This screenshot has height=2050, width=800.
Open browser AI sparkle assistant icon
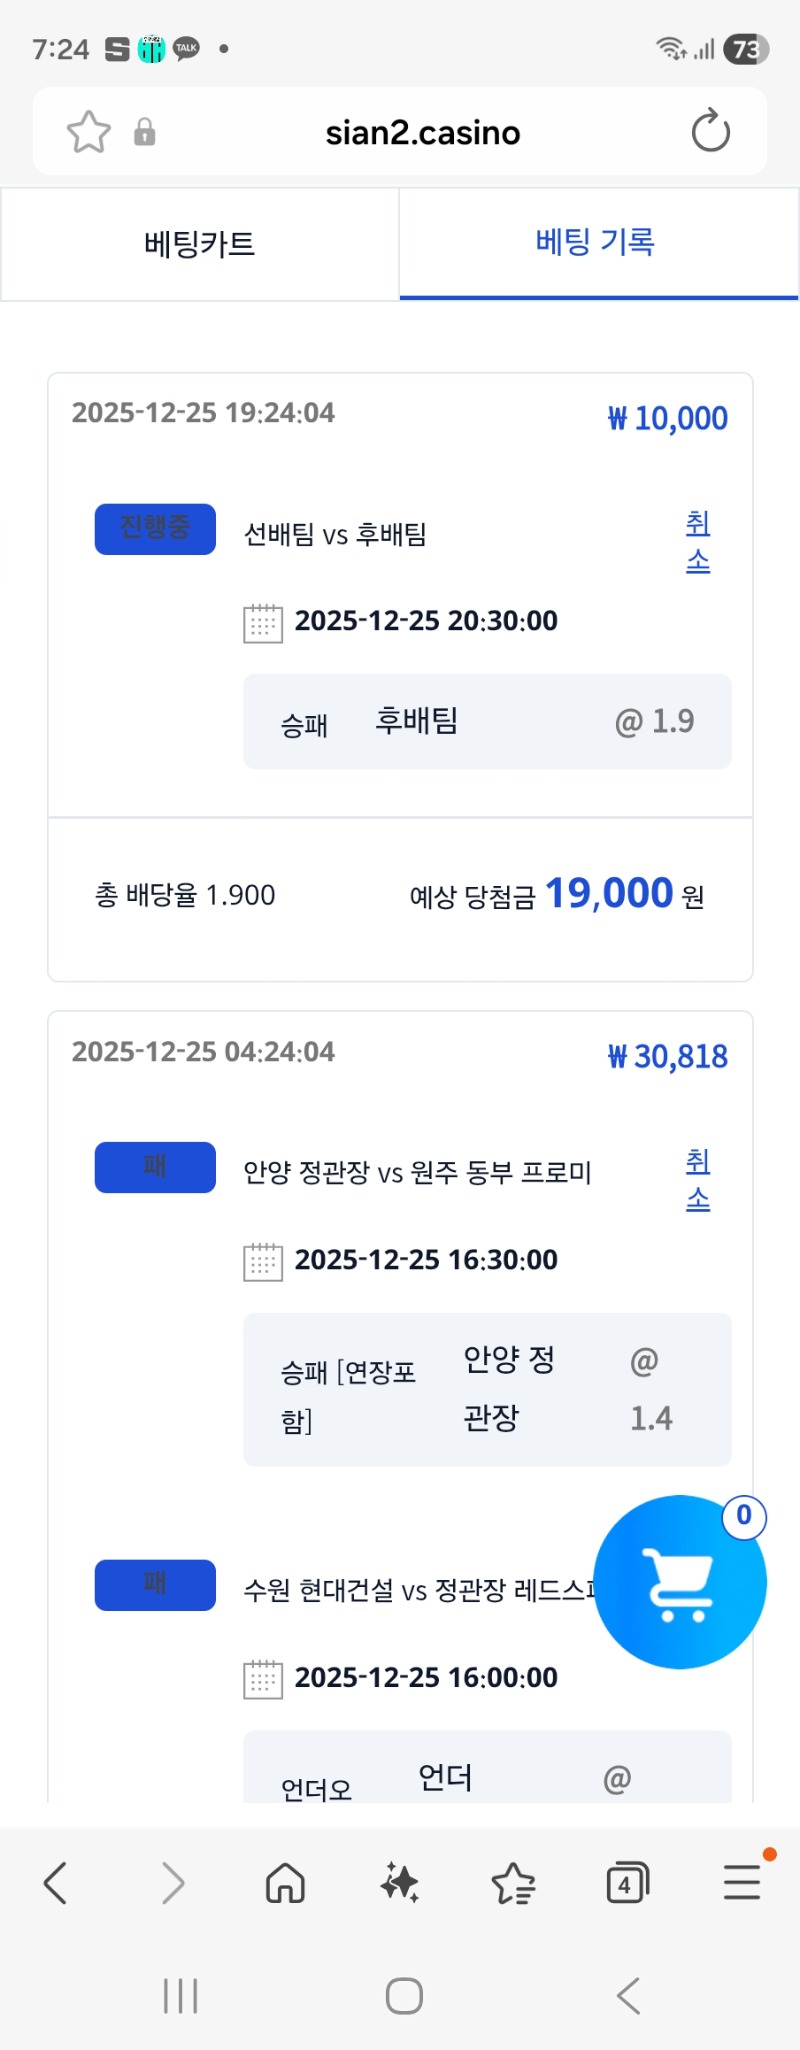coord(400,1884)
